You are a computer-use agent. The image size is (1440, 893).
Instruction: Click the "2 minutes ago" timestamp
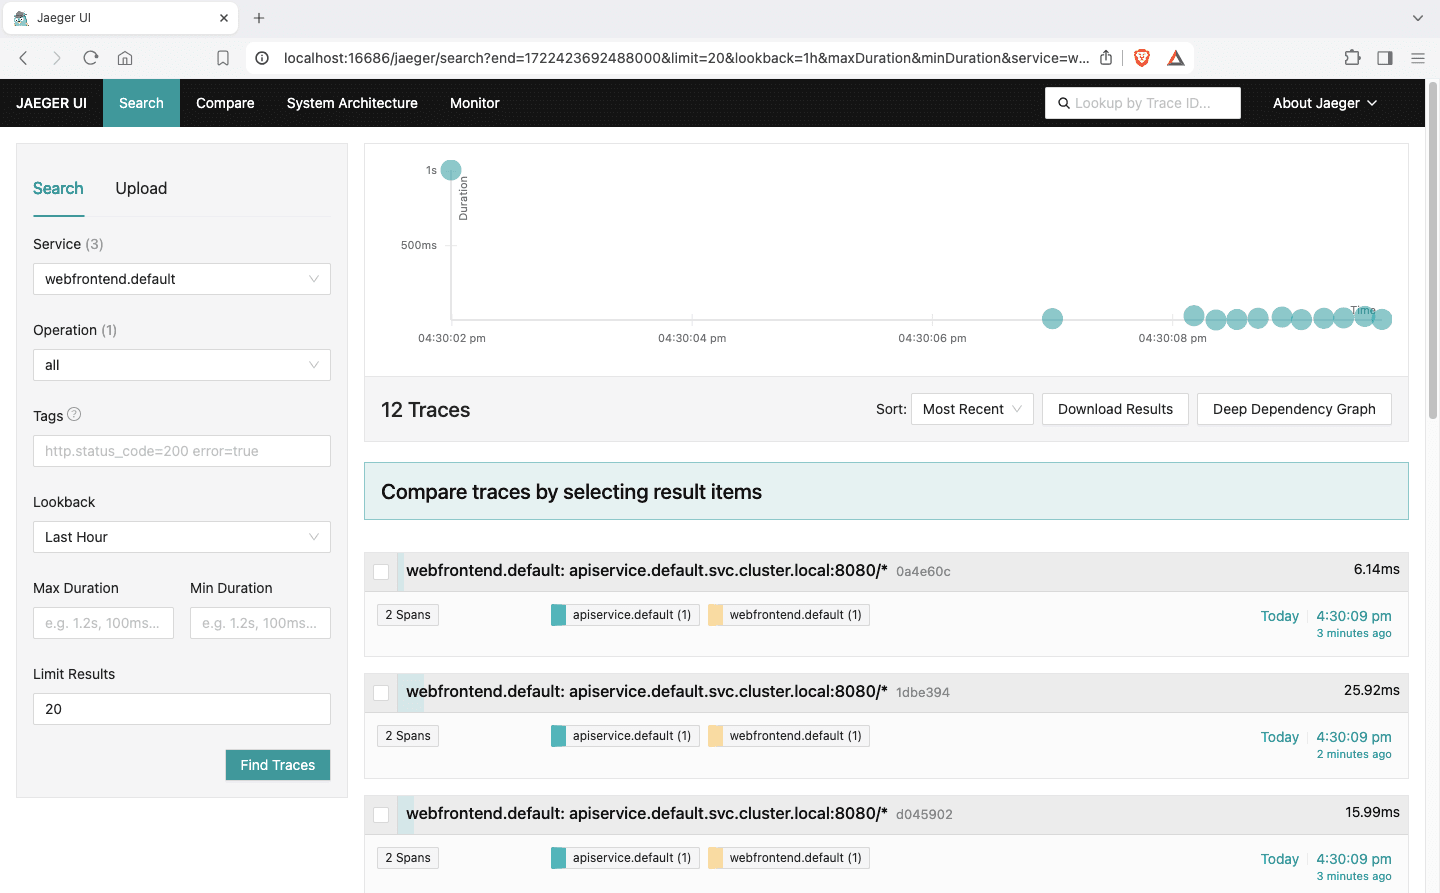1354,754
